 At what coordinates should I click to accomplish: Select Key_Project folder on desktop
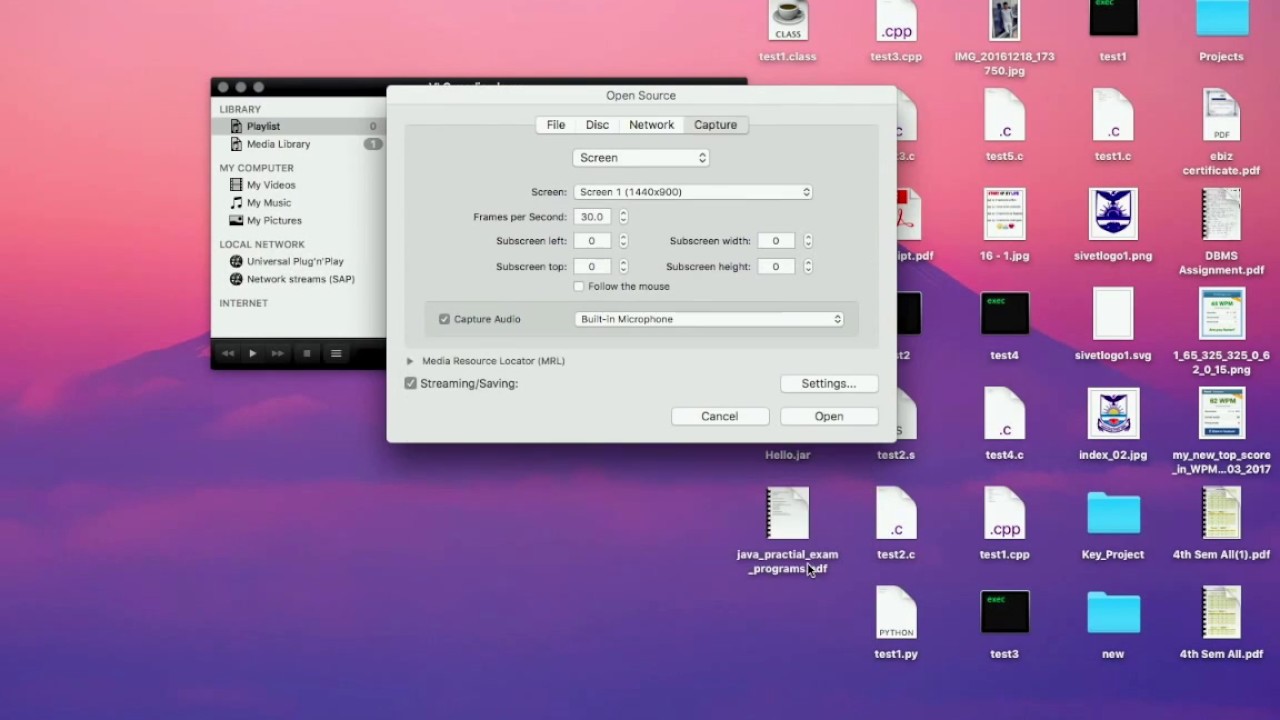click(1113, 524)
